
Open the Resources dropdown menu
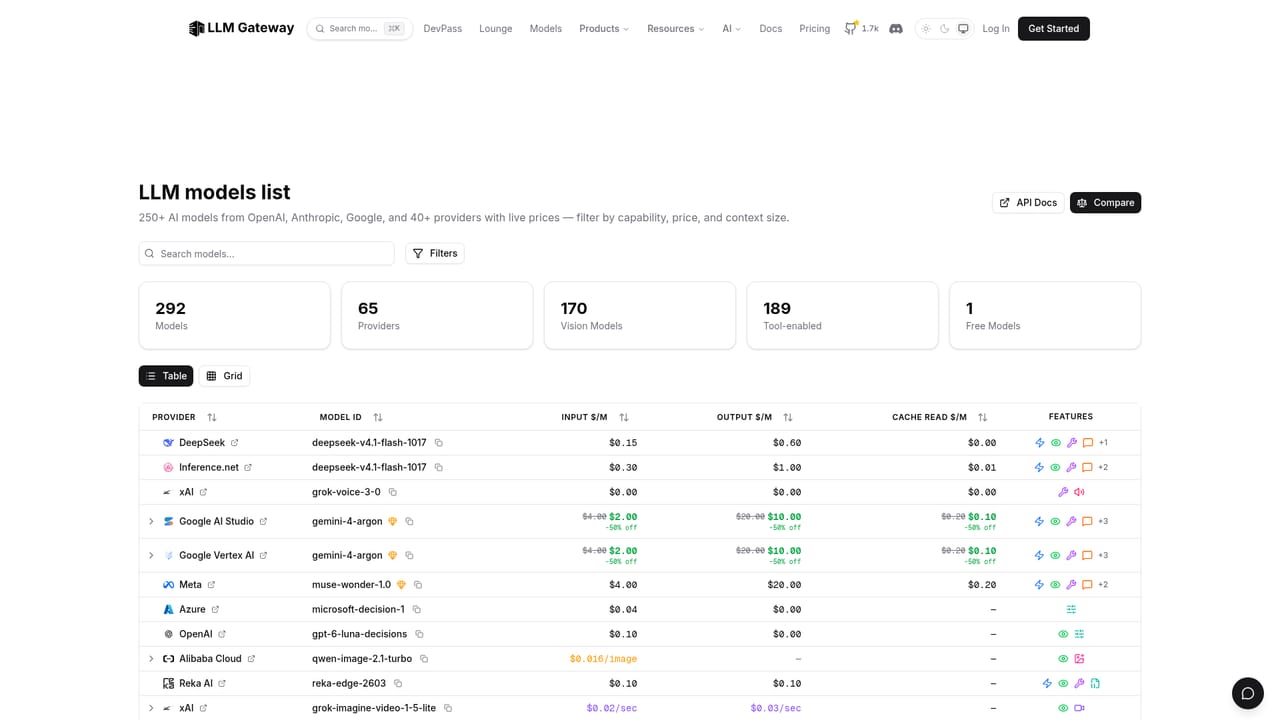676,29
